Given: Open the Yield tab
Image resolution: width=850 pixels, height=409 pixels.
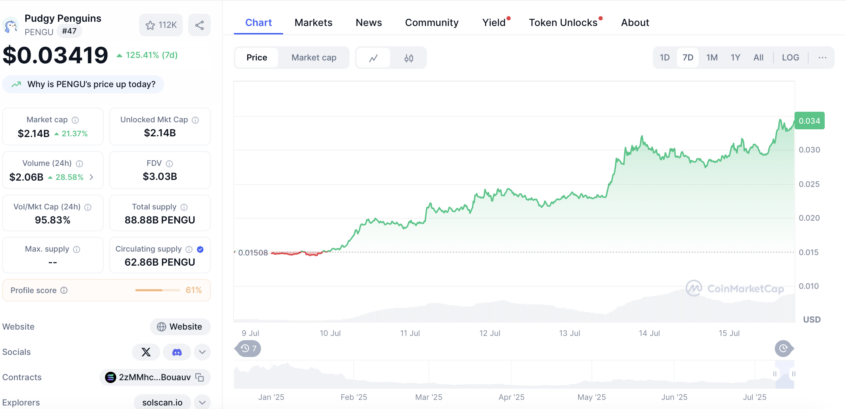Looking at the screenshot, I should click(x=494, y=23).
